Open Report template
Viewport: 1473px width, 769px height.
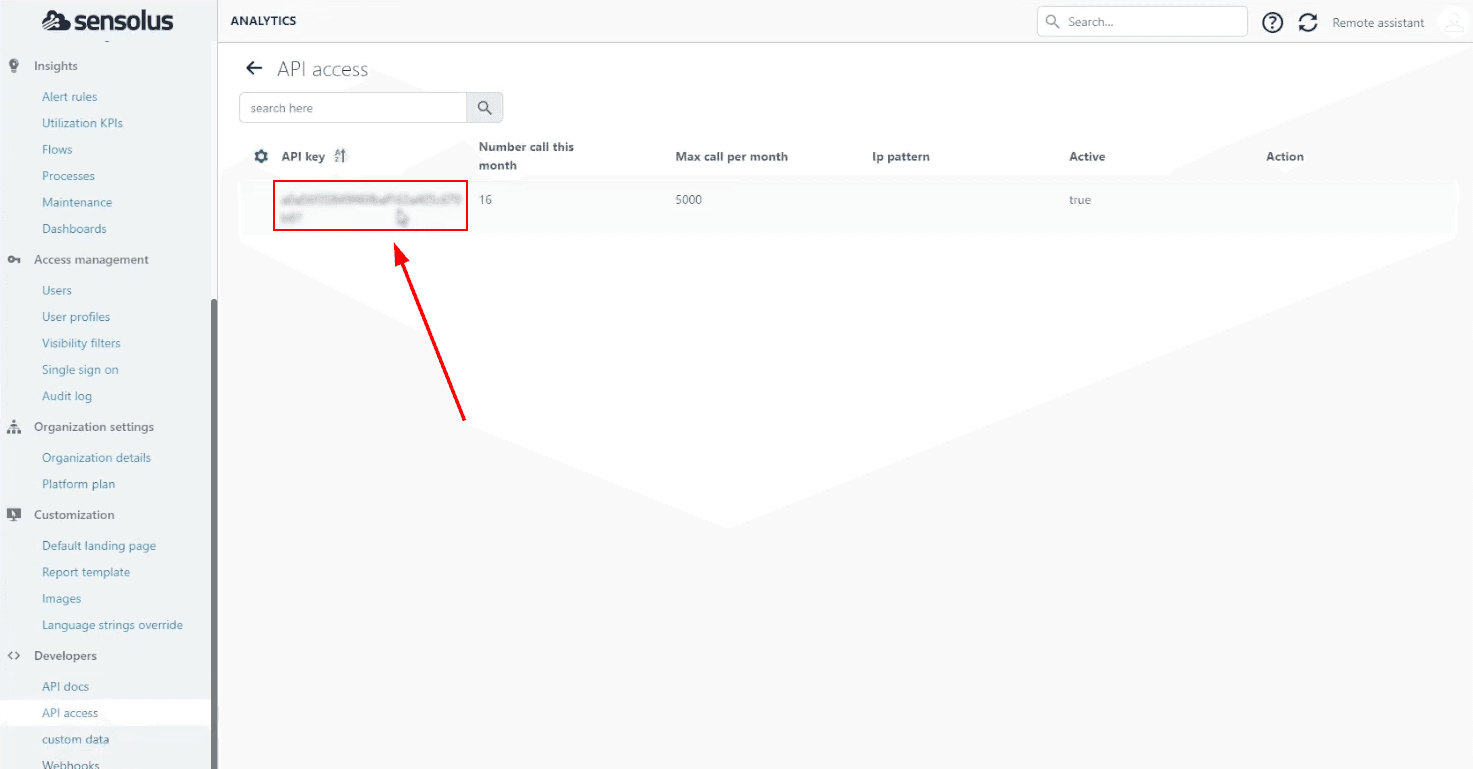coord(86,572)
